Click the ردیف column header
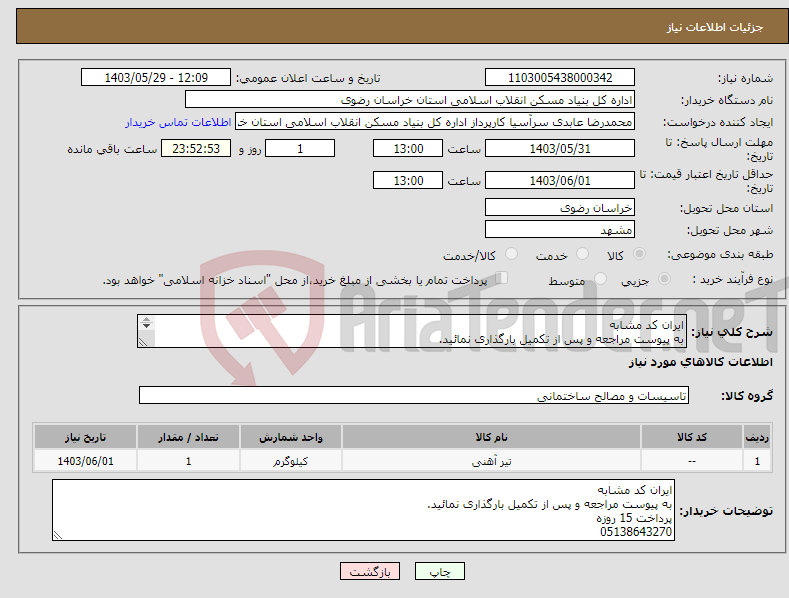 (757, 437)
